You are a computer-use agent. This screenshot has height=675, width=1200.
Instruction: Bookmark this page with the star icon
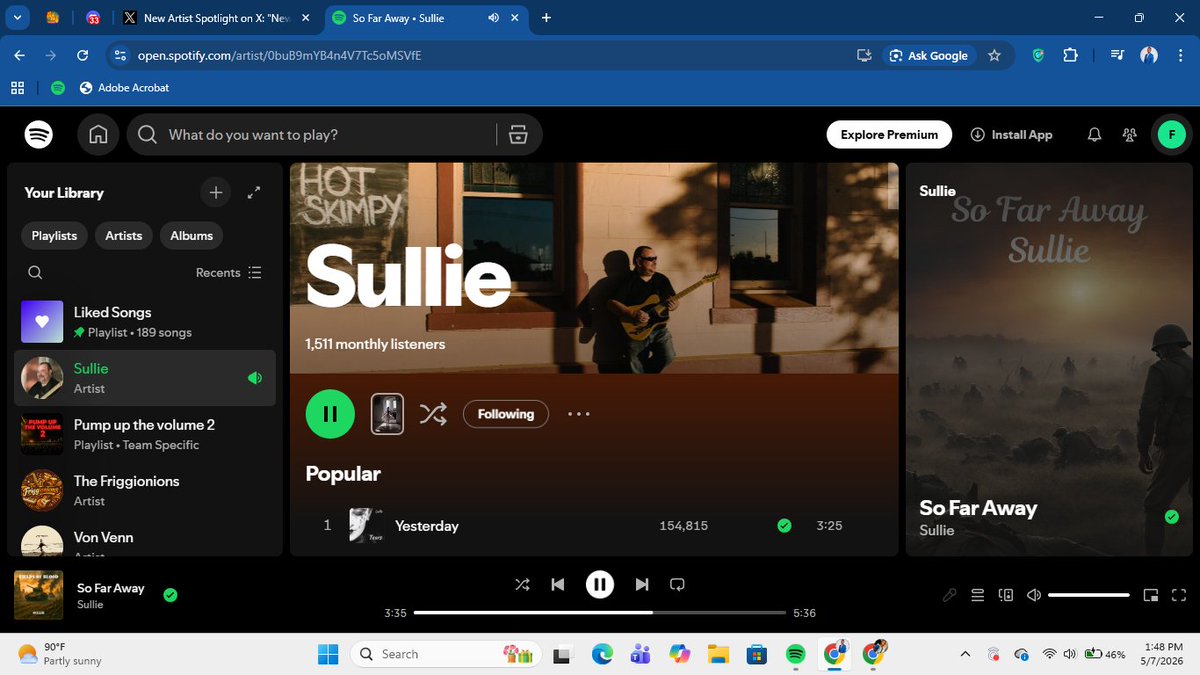tap(994, 56)
